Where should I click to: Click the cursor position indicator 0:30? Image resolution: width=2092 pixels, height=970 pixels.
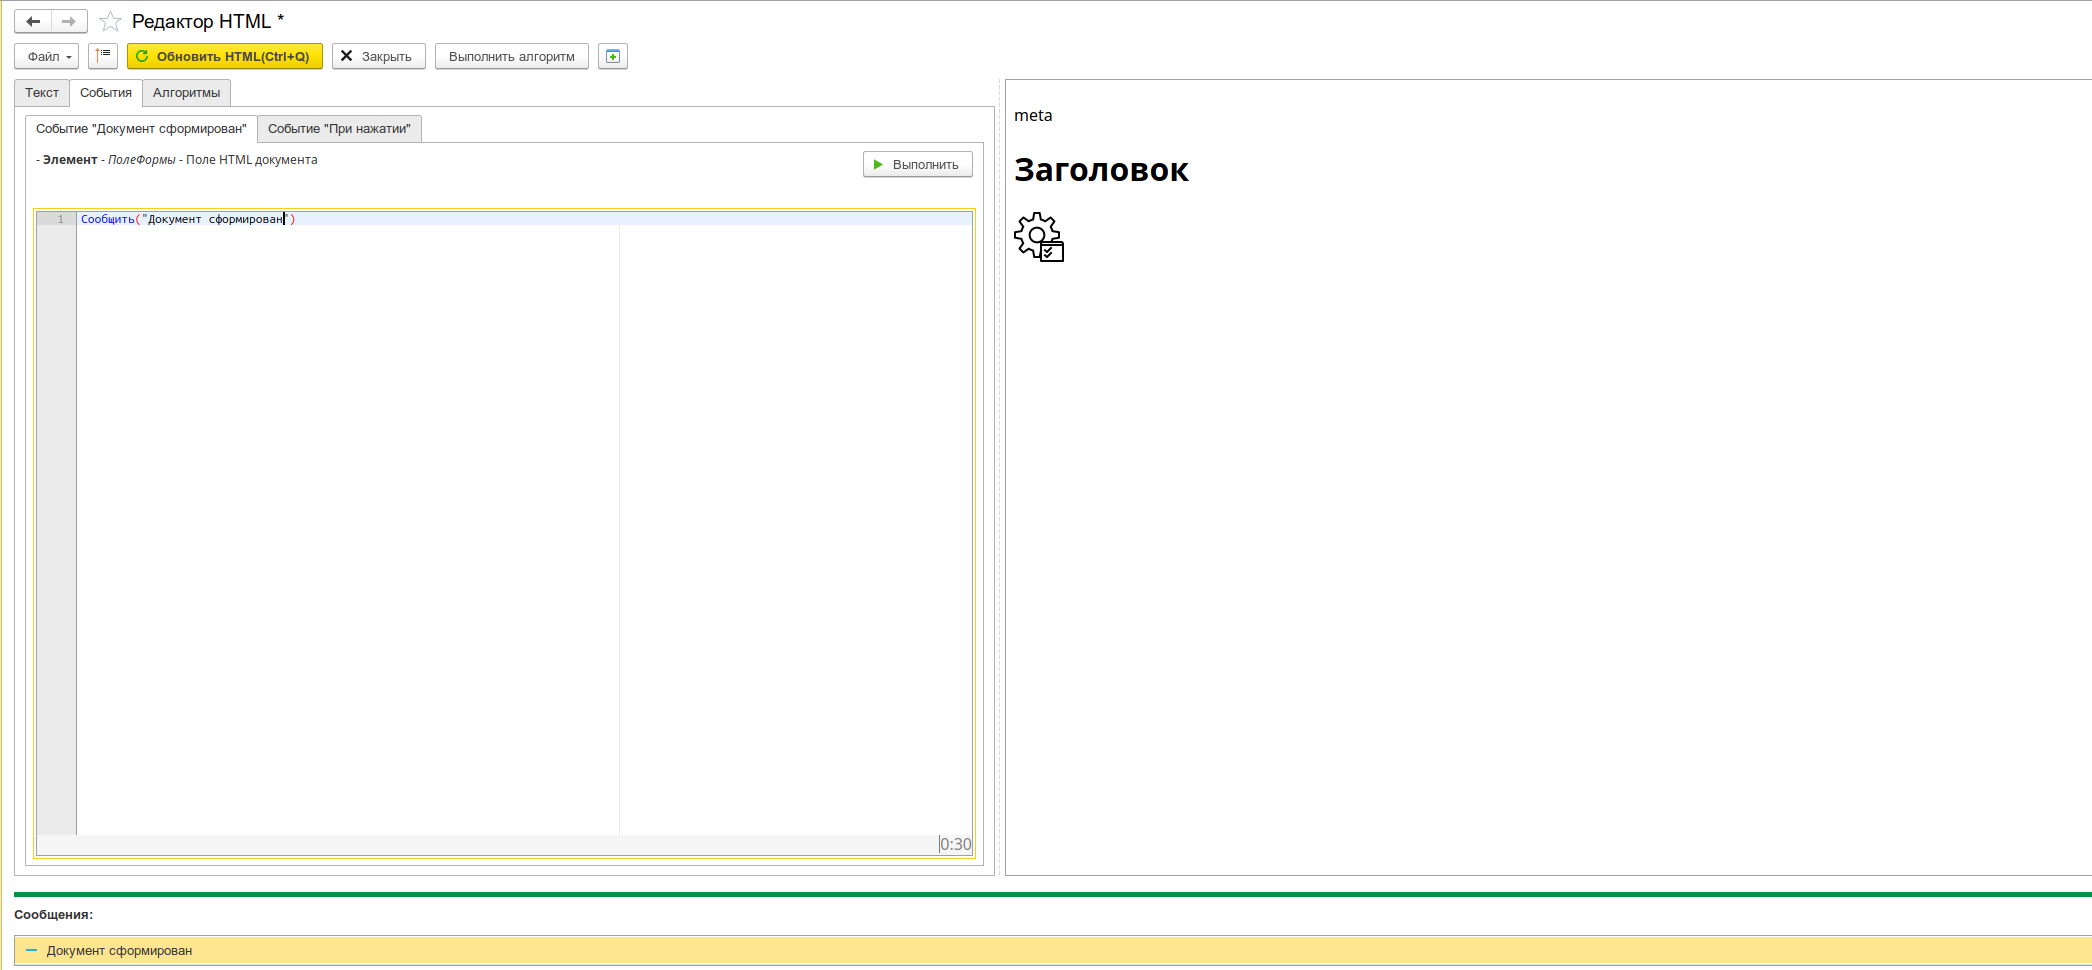point(956,844)
